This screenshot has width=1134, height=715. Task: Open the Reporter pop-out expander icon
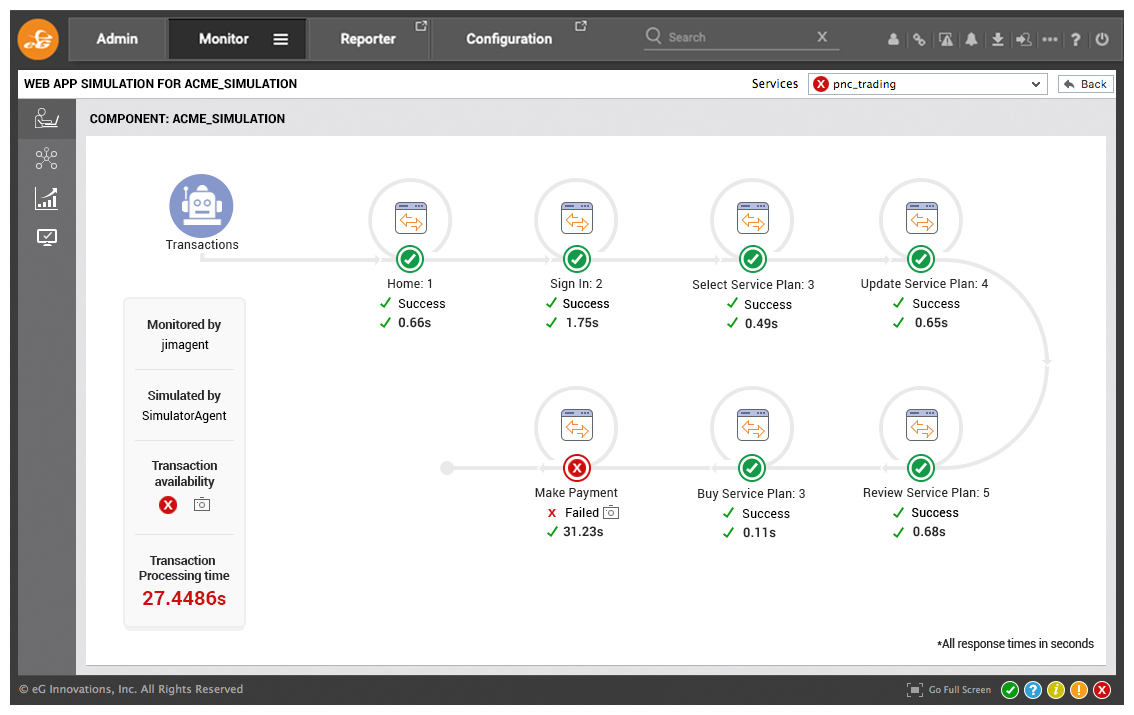click(x=421, y=26)
